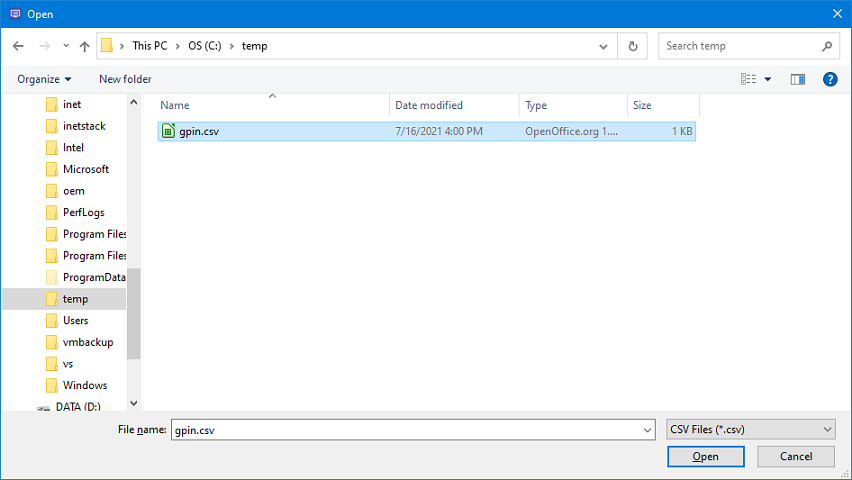The width and height of the screenshot is (852, 480).
Task: Refresh the temp folder listing
Action: (632, 46)
